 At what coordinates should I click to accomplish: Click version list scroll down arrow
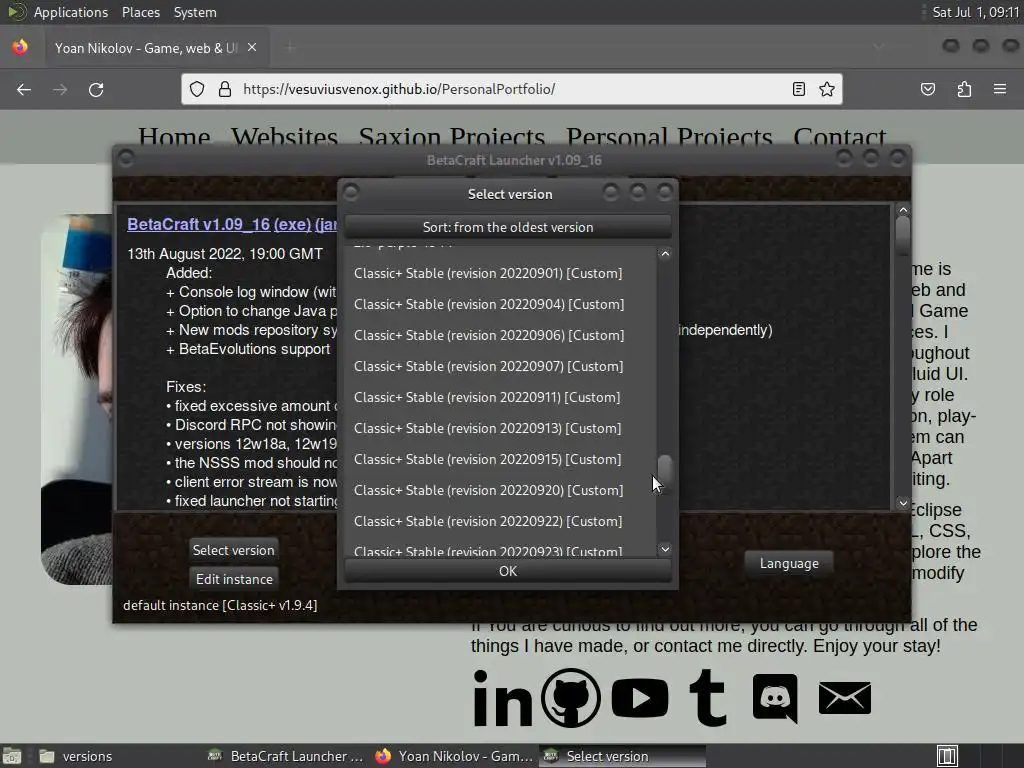(x=665, y=549)
